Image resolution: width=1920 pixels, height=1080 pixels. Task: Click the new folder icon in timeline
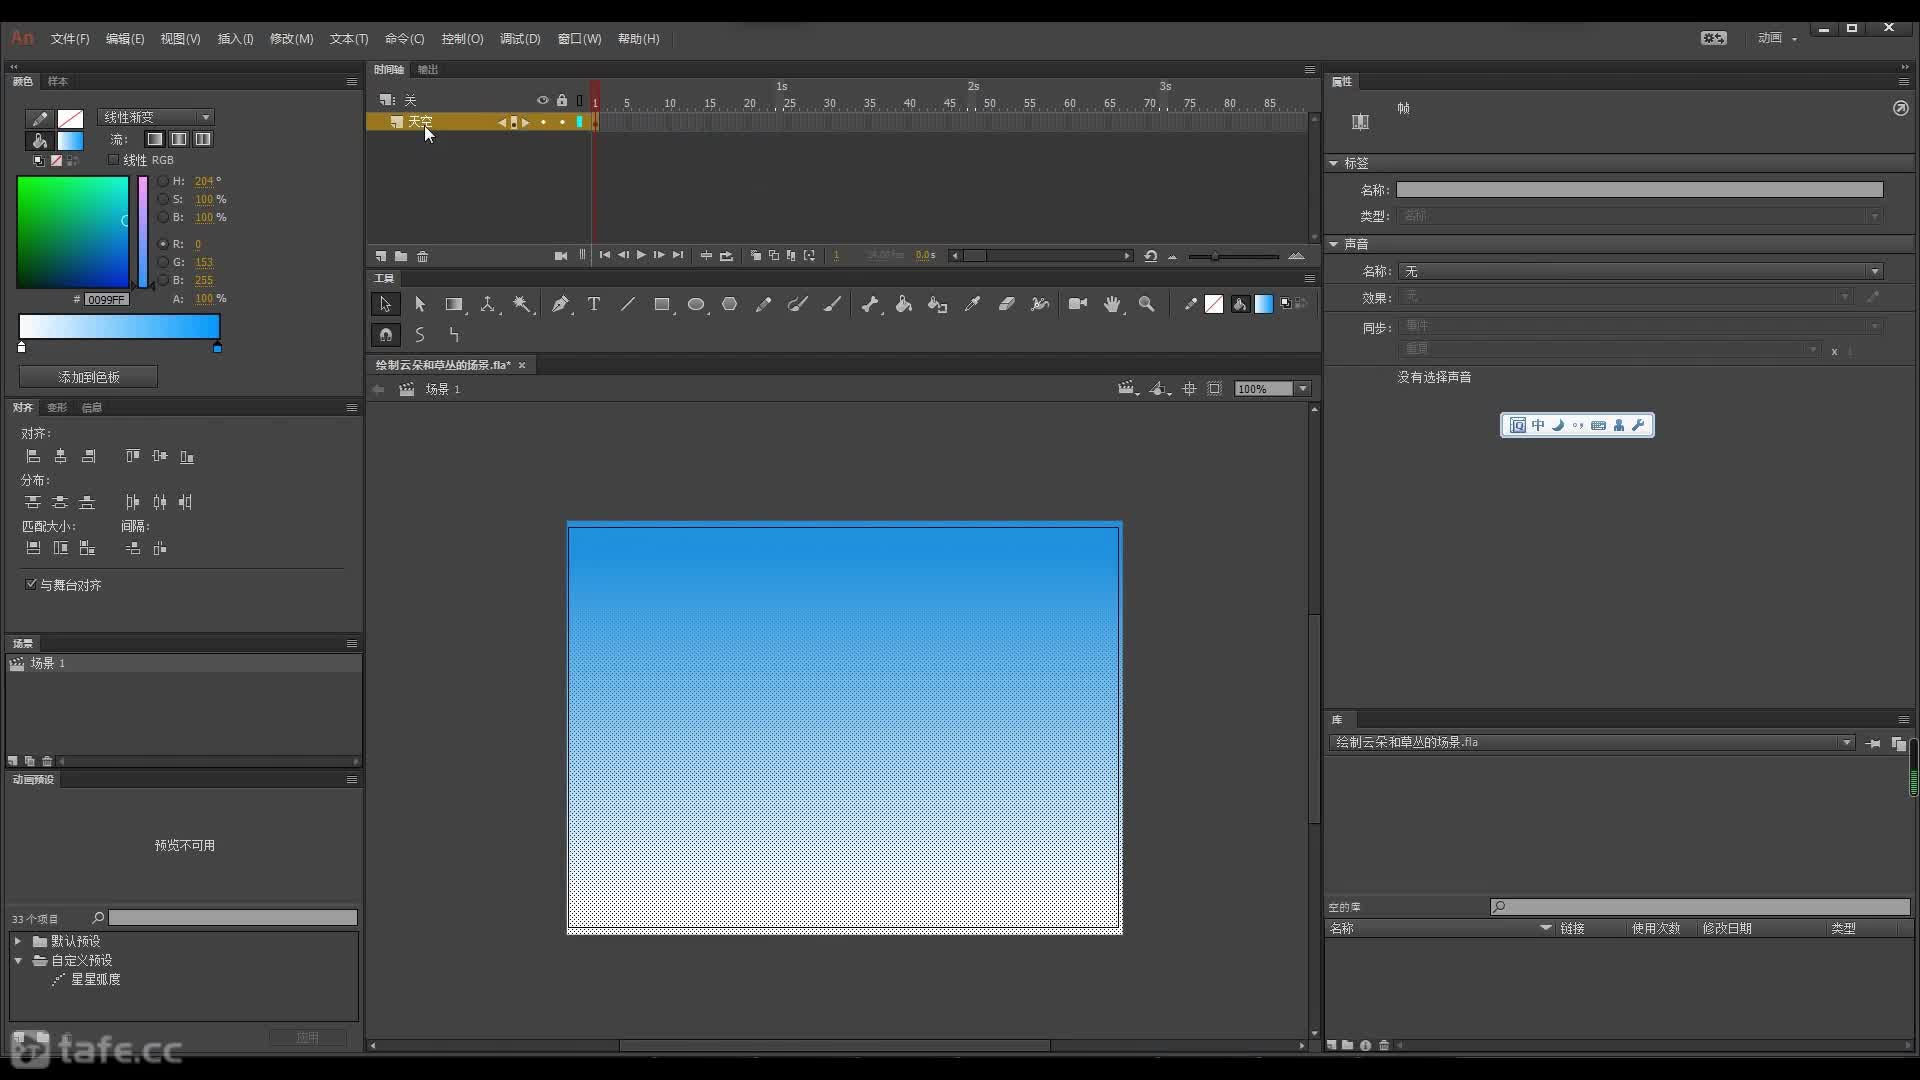pyautogui.click(x=401, y=256)
